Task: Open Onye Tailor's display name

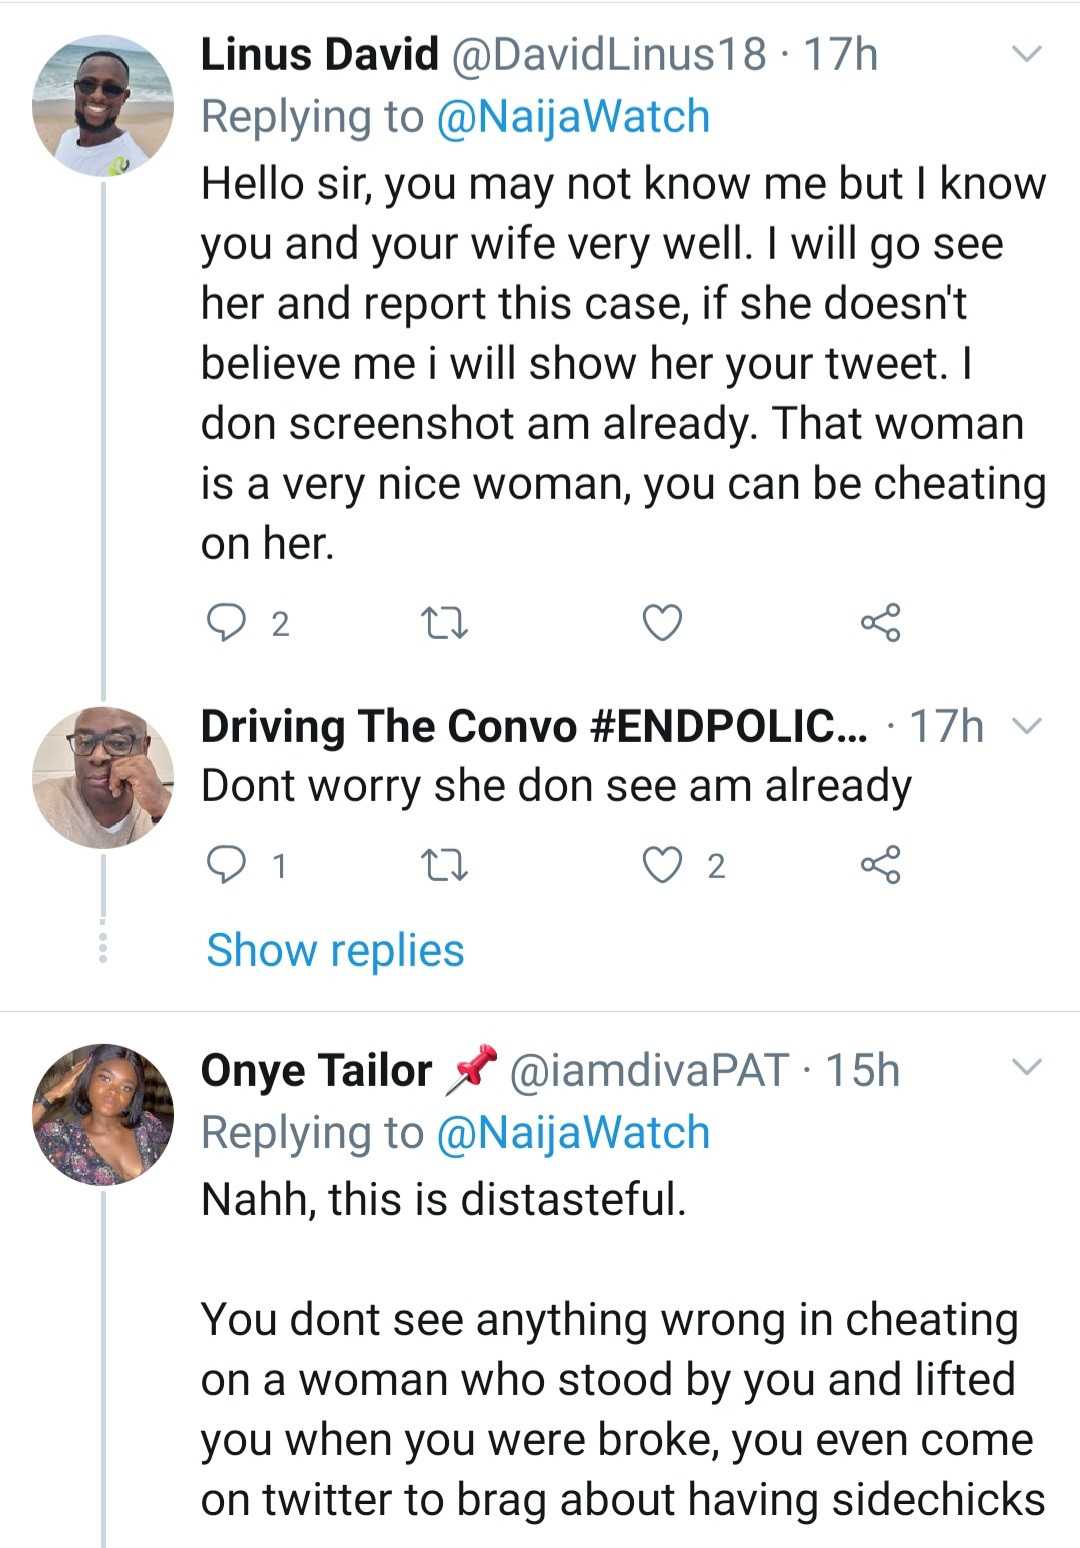Action: click(316, 1070)
